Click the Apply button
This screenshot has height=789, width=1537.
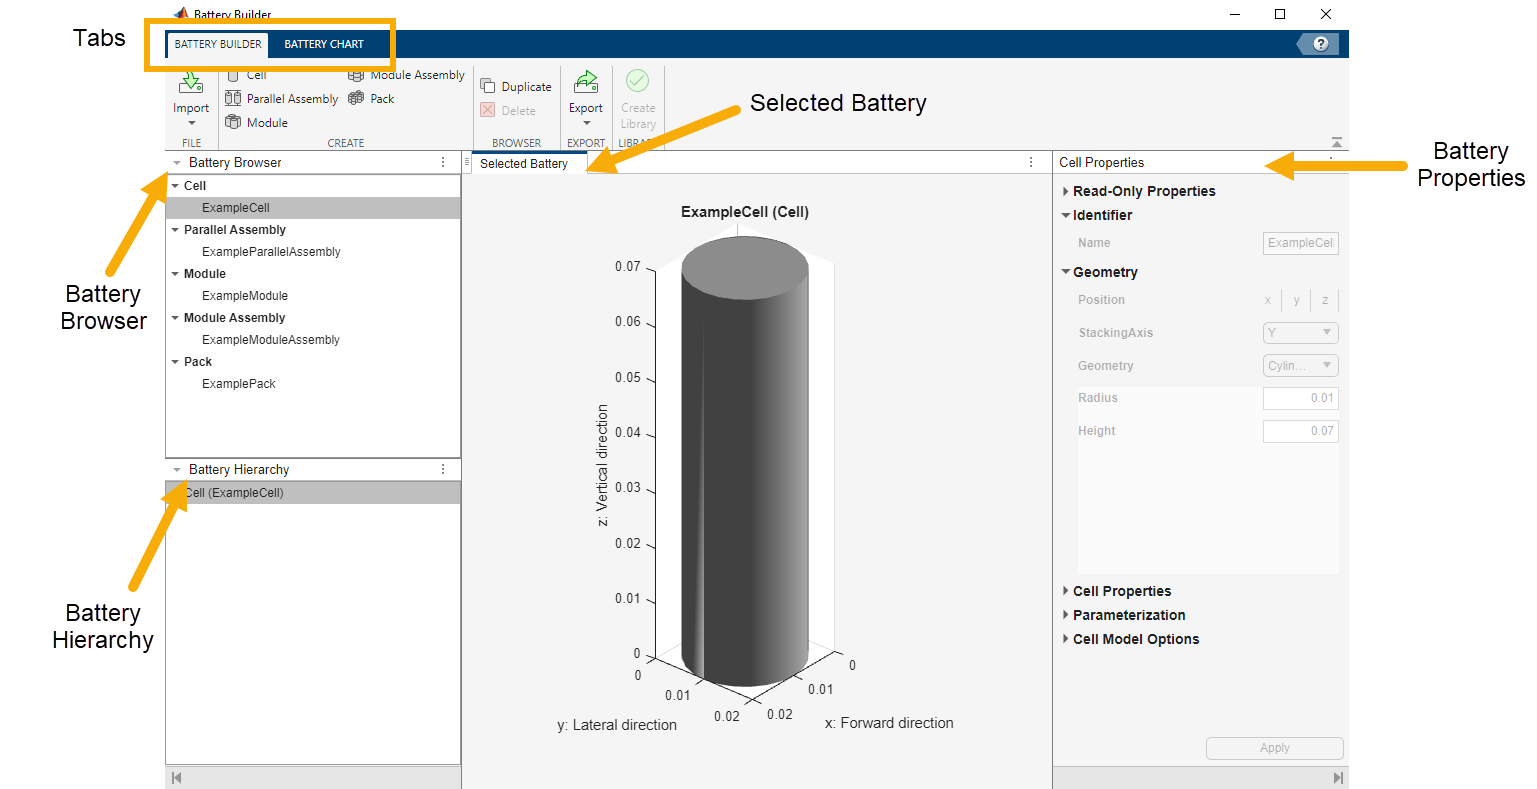(1274, 748)
